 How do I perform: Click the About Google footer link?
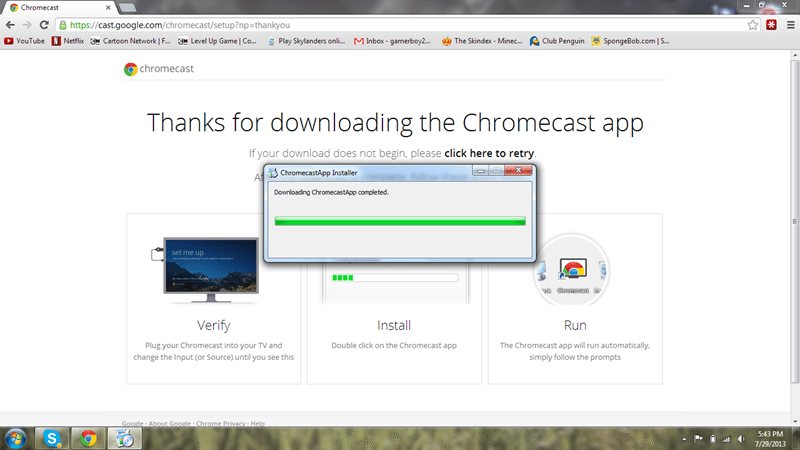169,423
